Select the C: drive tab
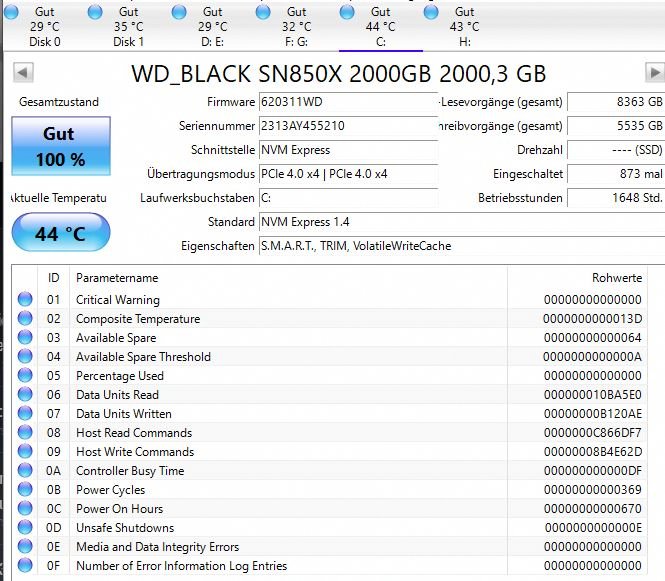The image size is (665, 581). pyautogui.click(x=380, y=26)
